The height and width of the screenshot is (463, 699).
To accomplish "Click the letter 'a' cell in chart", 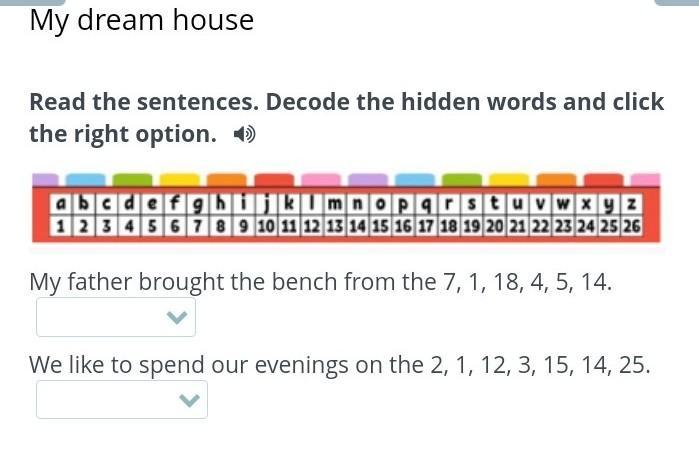I will tap(61, 204).
